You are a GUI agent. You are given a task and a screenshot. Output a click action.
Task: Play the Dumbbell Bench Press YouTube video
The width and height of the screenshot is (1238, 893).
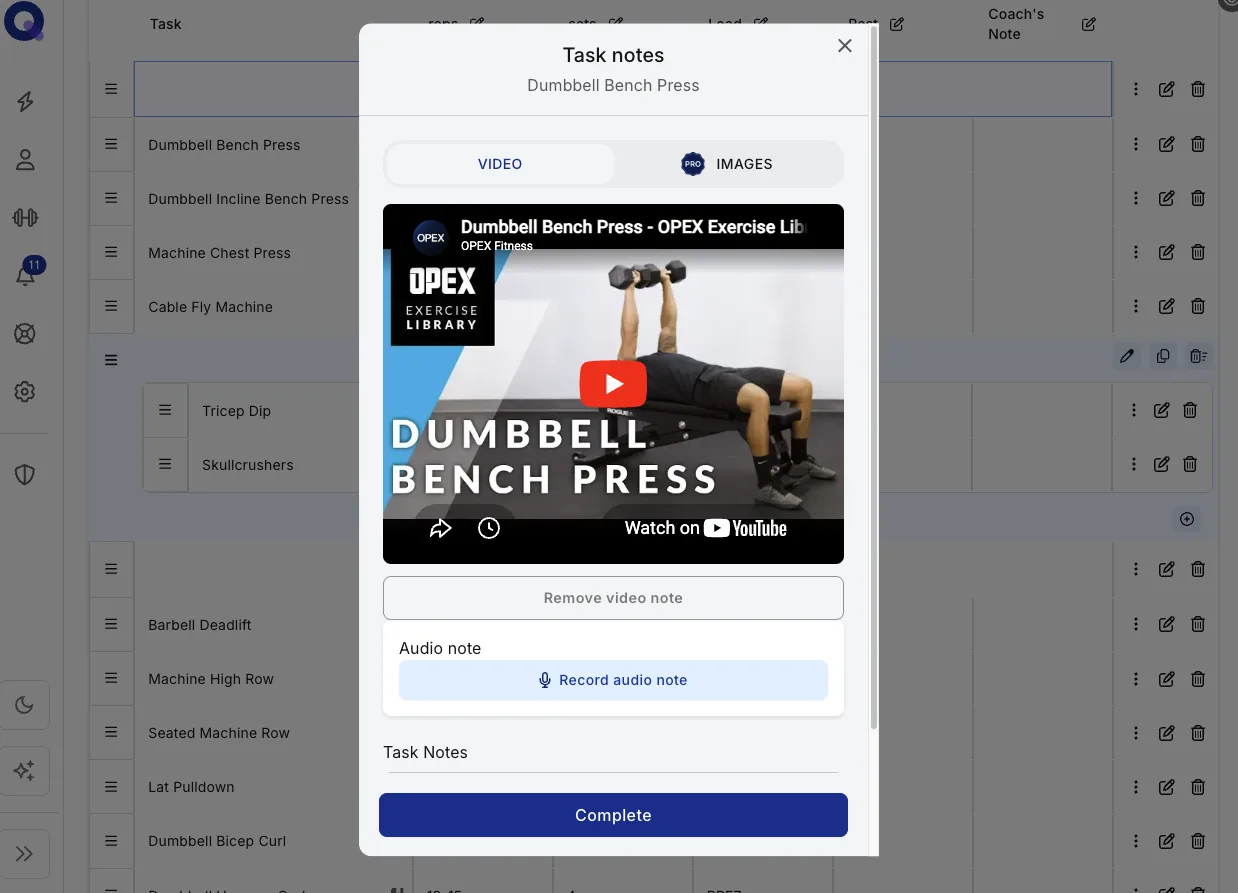tap(613, 384)
